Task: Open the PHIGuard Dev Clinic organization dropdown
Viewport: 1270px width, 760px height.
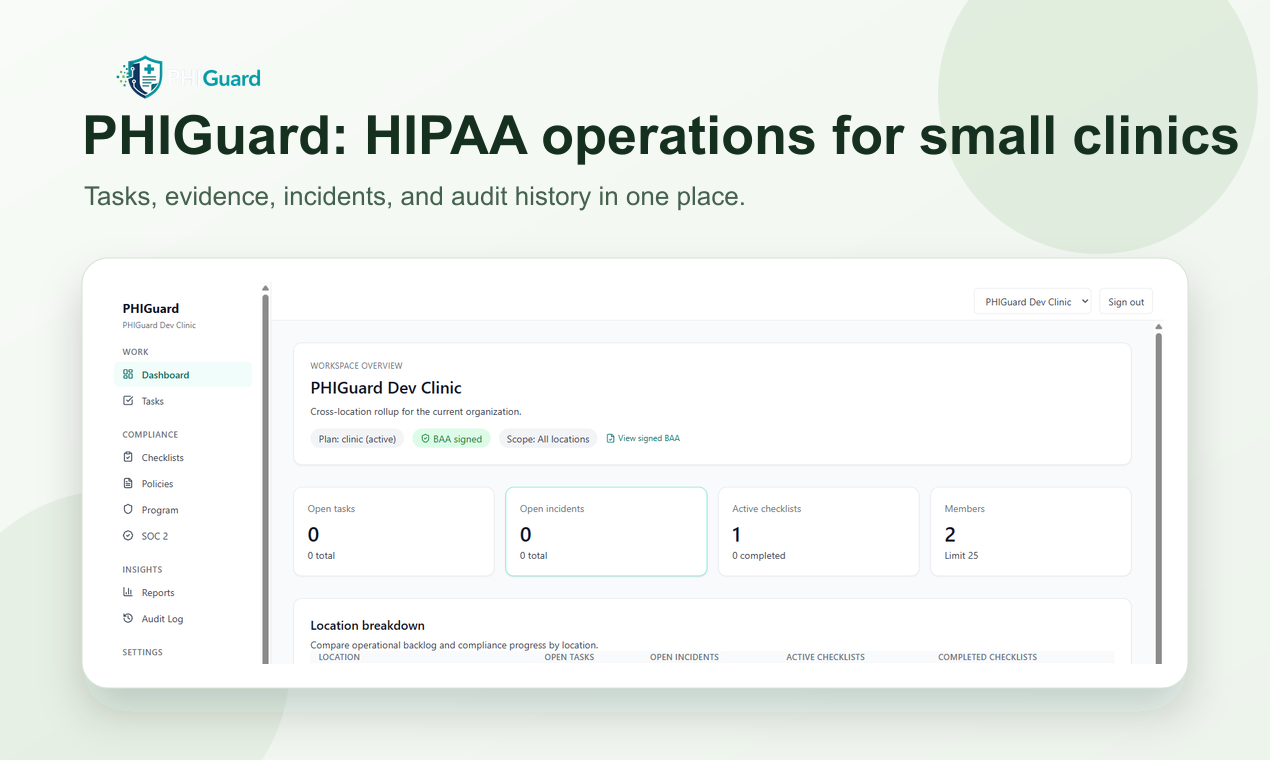Action: (x=1032, y=301)
